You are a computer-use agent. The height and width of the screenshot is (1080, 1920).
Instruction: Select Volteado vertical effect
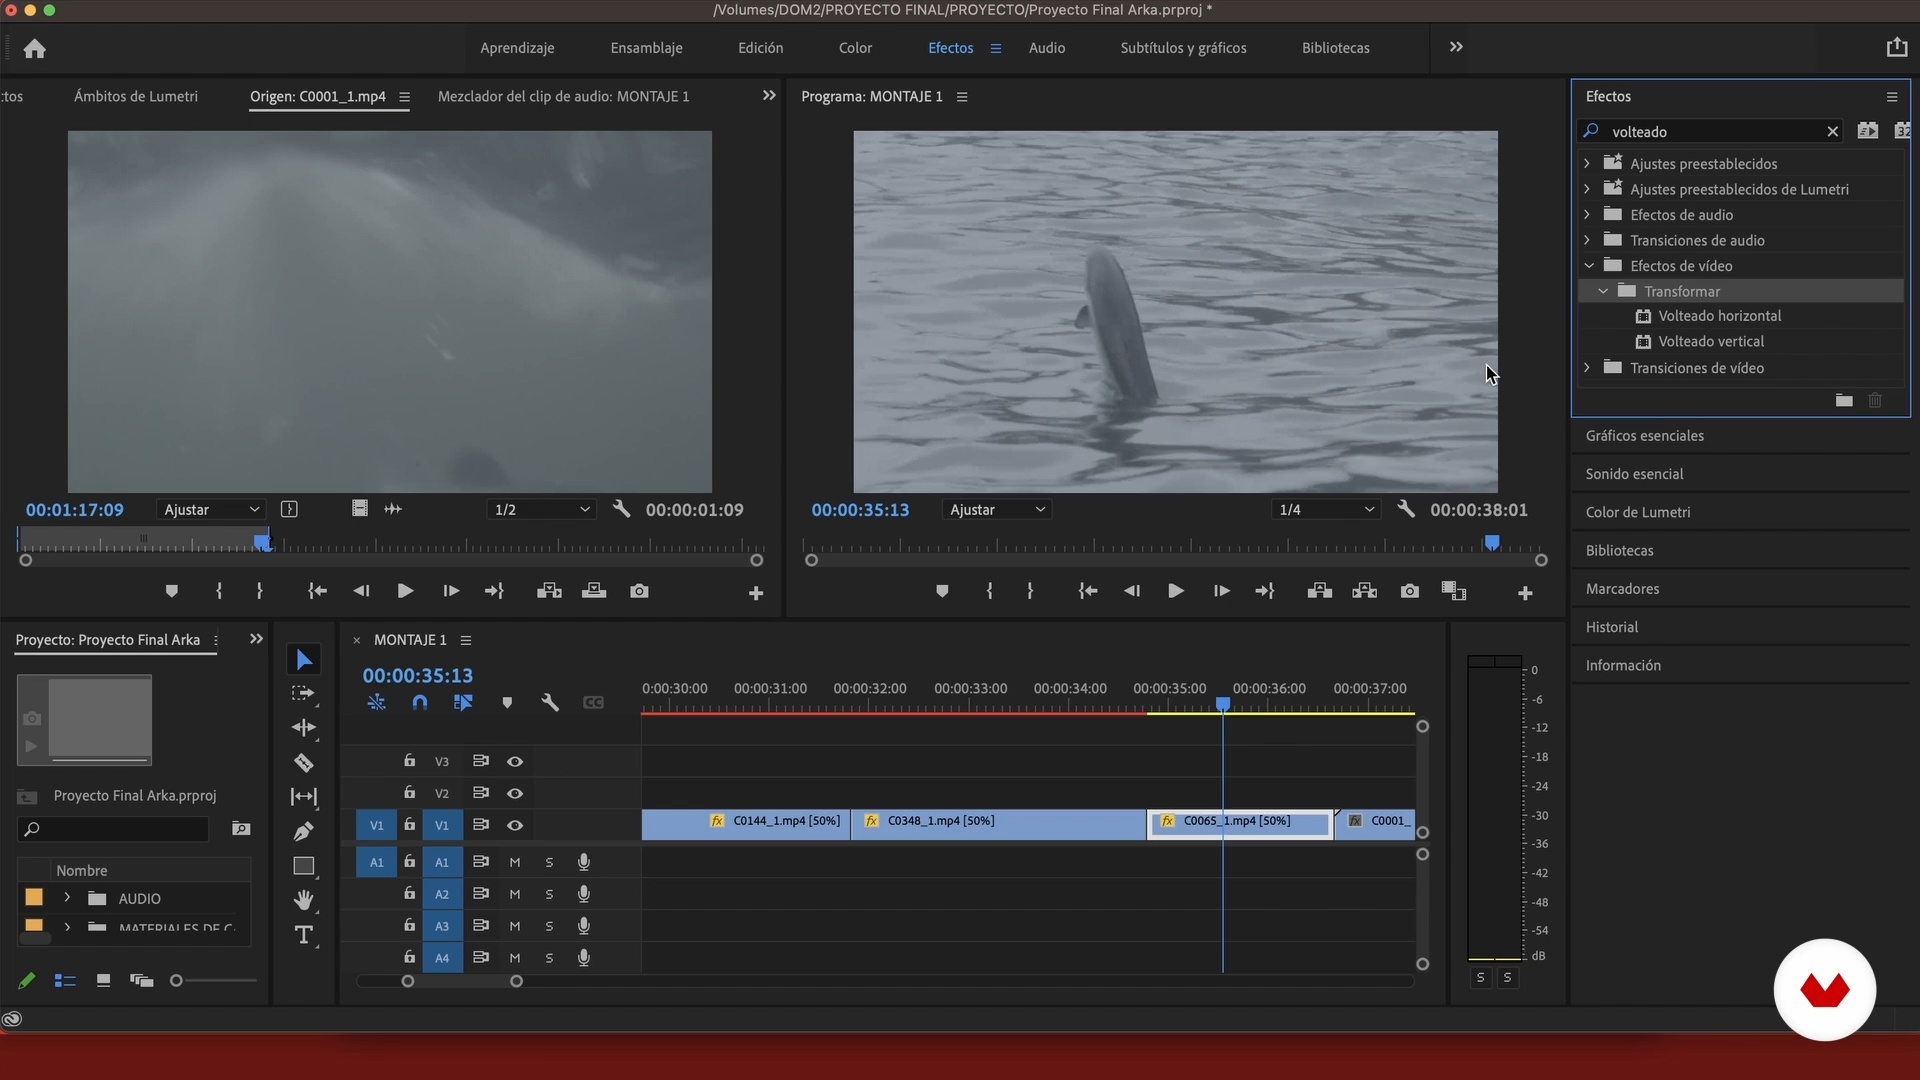[x=1710, y=342]
